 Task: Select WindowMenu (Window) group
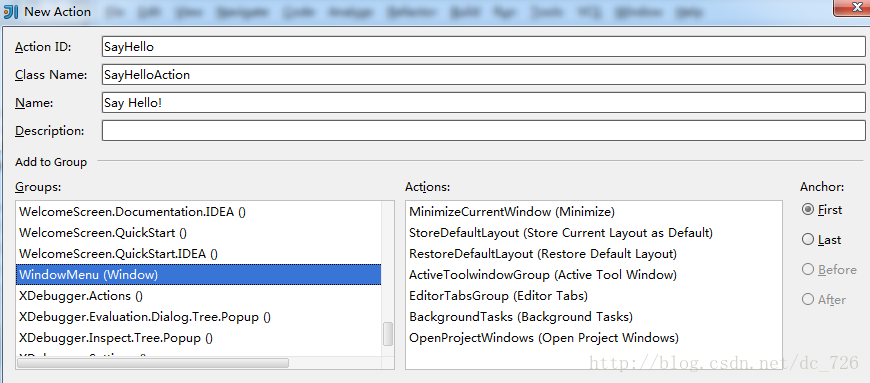(199, 275)
